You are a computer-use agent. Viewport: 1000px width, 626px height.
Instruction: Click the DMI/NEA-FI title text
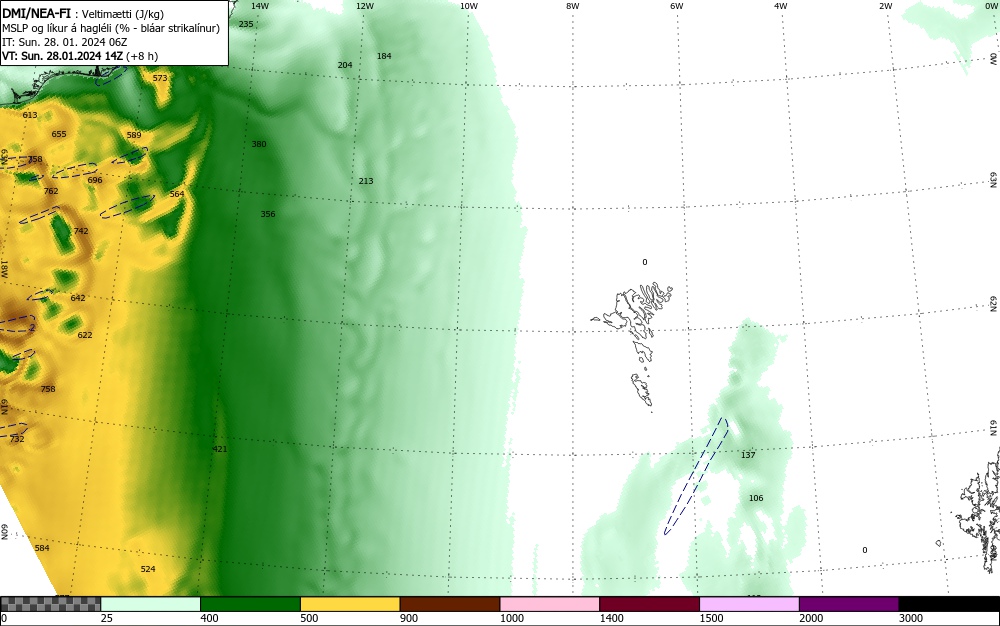pyautogui.click(x=36, y=13)
